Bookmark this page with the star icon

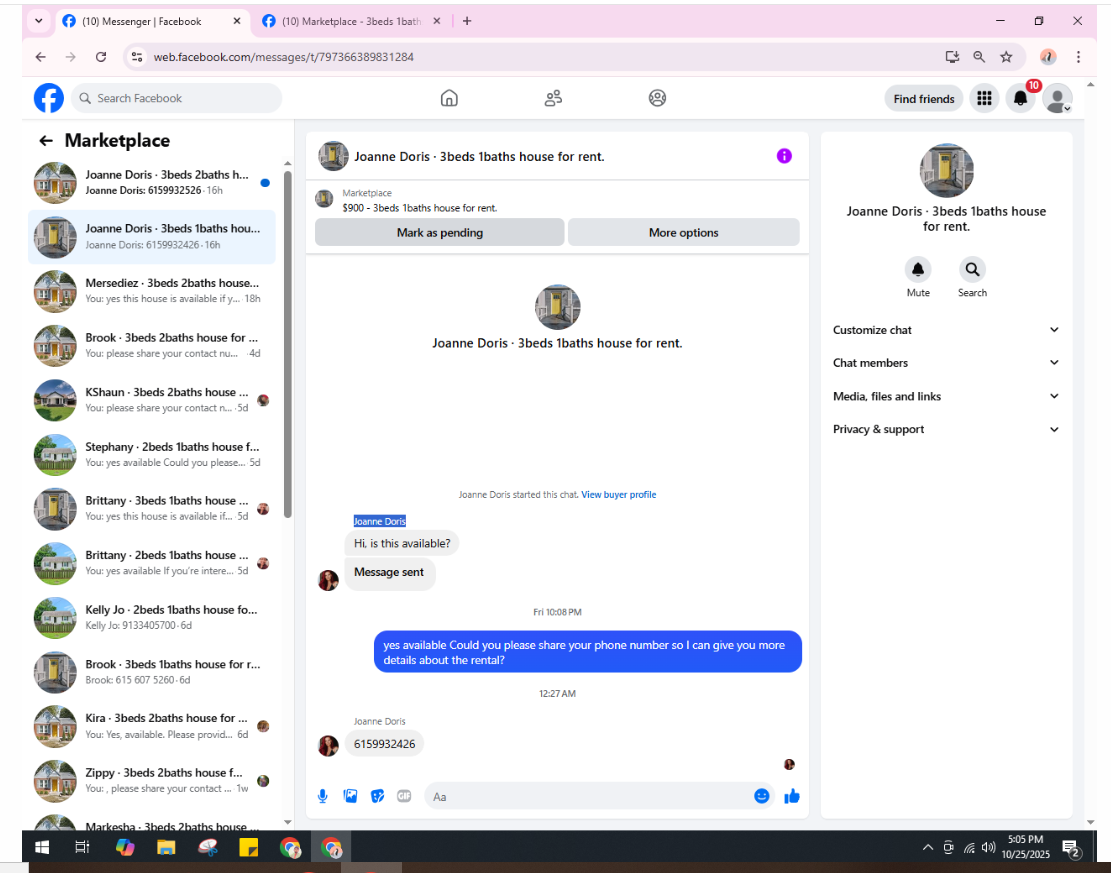[1006, 57]
